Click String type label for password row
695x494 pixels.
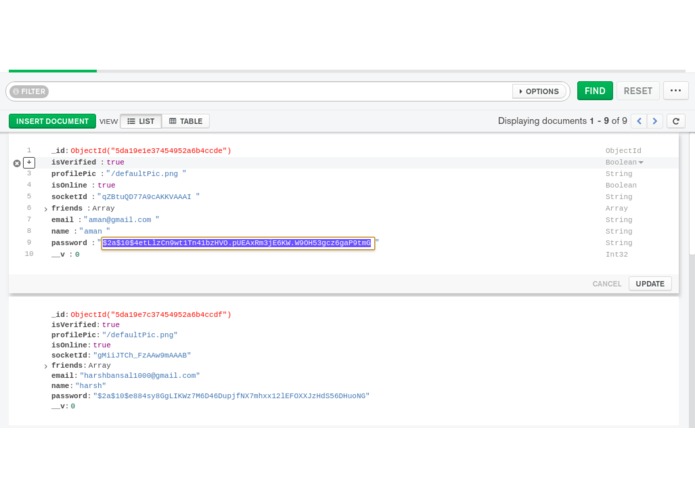click(619, 243)
